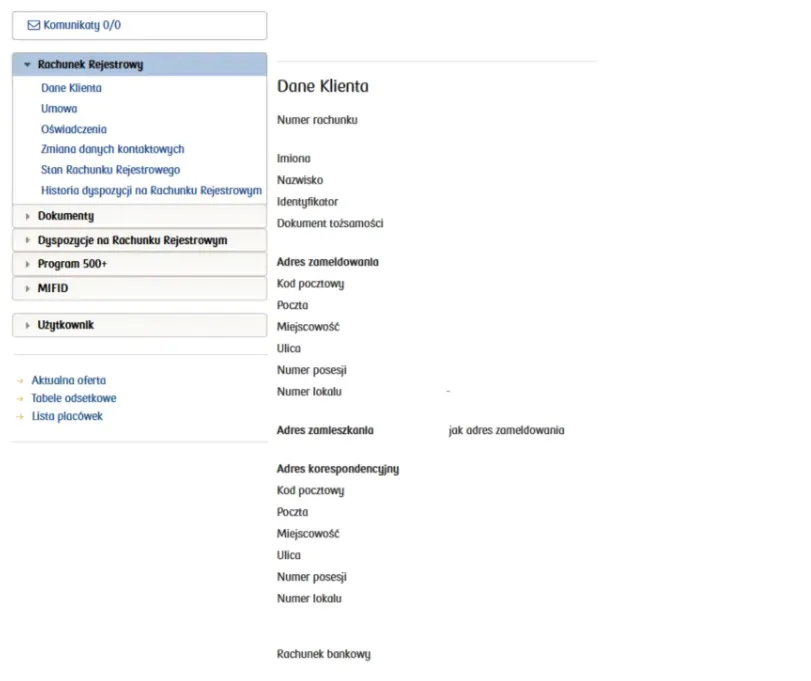Collapse the Rachunek Rejestrowy section arrow

[27, 65]
